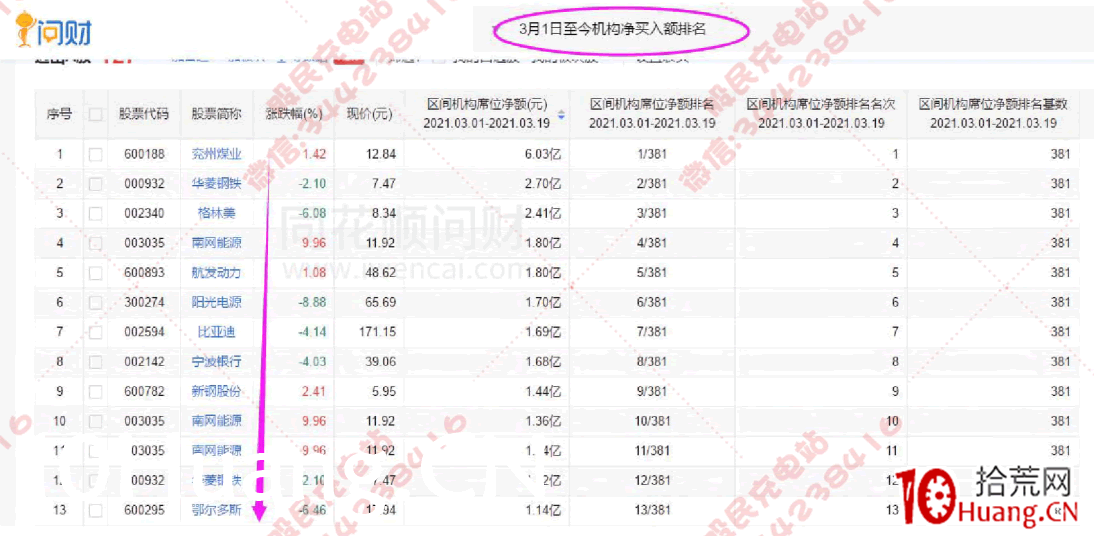Click the 1.70亿 net amount cell
Image resolution: width=1094 pixels, height=536 pixels.
543,302
